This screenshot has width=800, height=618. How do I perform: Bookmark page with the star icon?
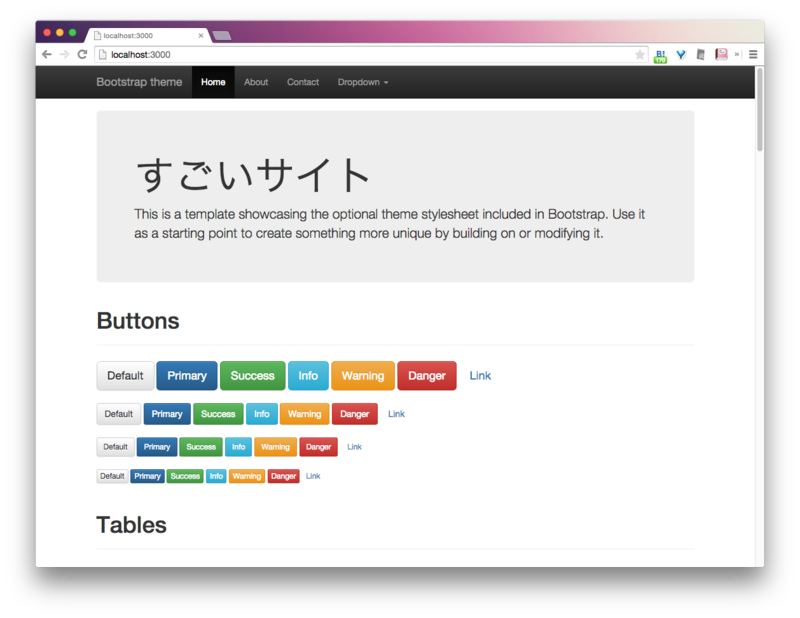point(639,55)
